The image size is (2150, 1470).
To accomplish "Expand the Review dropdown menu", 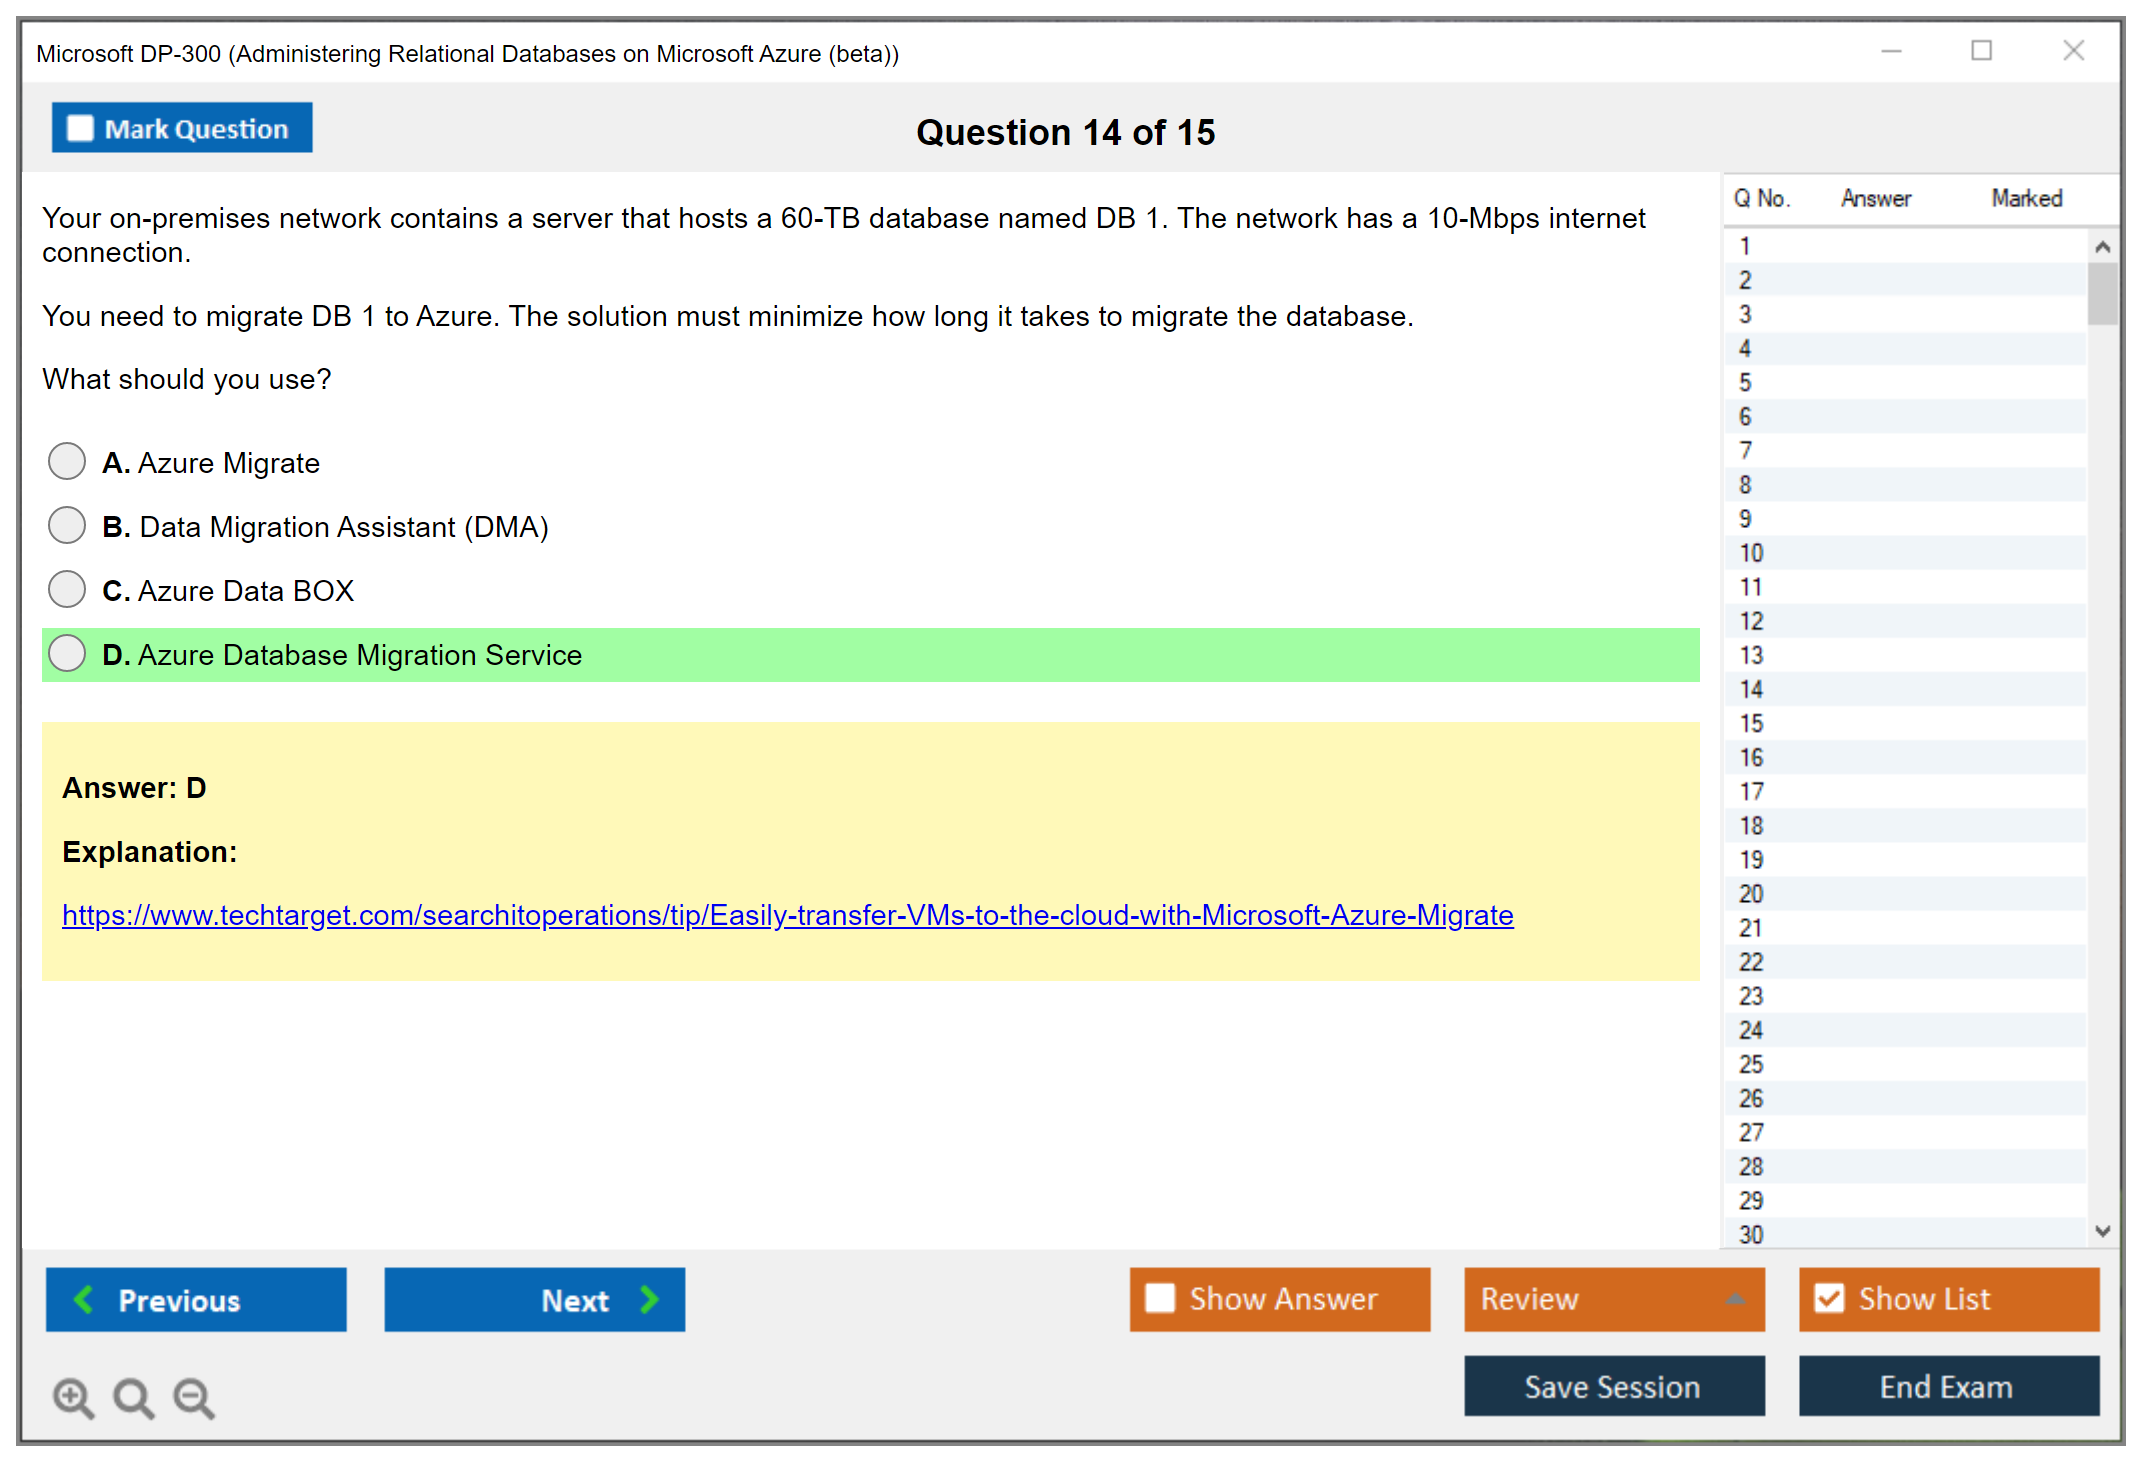I will 1735,1299.
